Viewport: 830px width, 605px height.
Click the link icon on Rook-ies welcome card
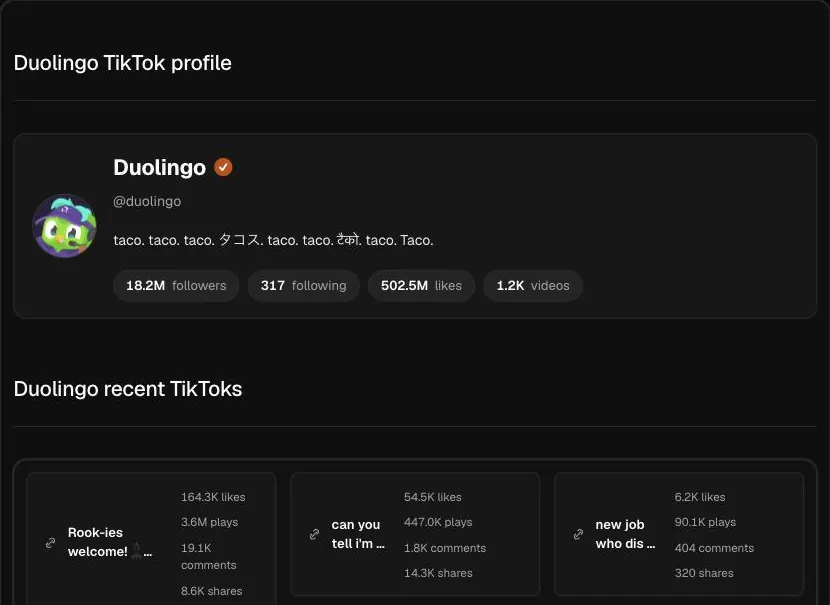pos(50,543)
